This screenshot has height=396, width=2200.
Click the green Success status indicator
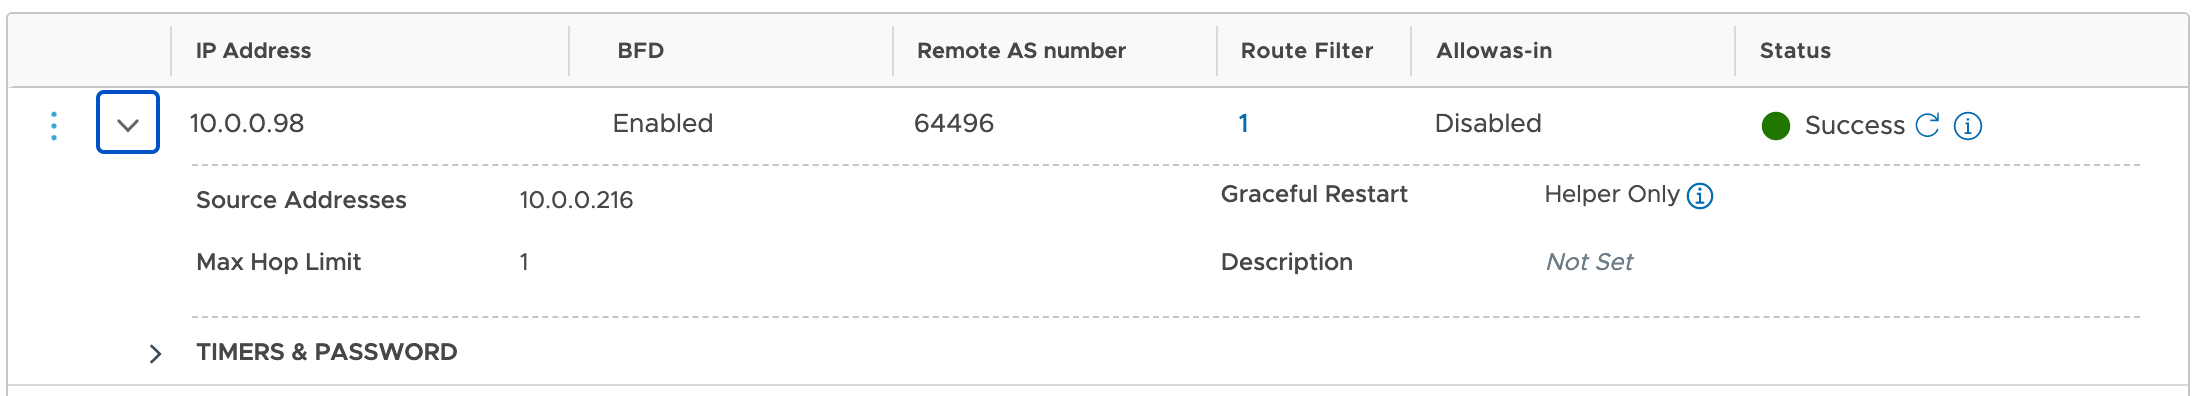pos(1776,126)
